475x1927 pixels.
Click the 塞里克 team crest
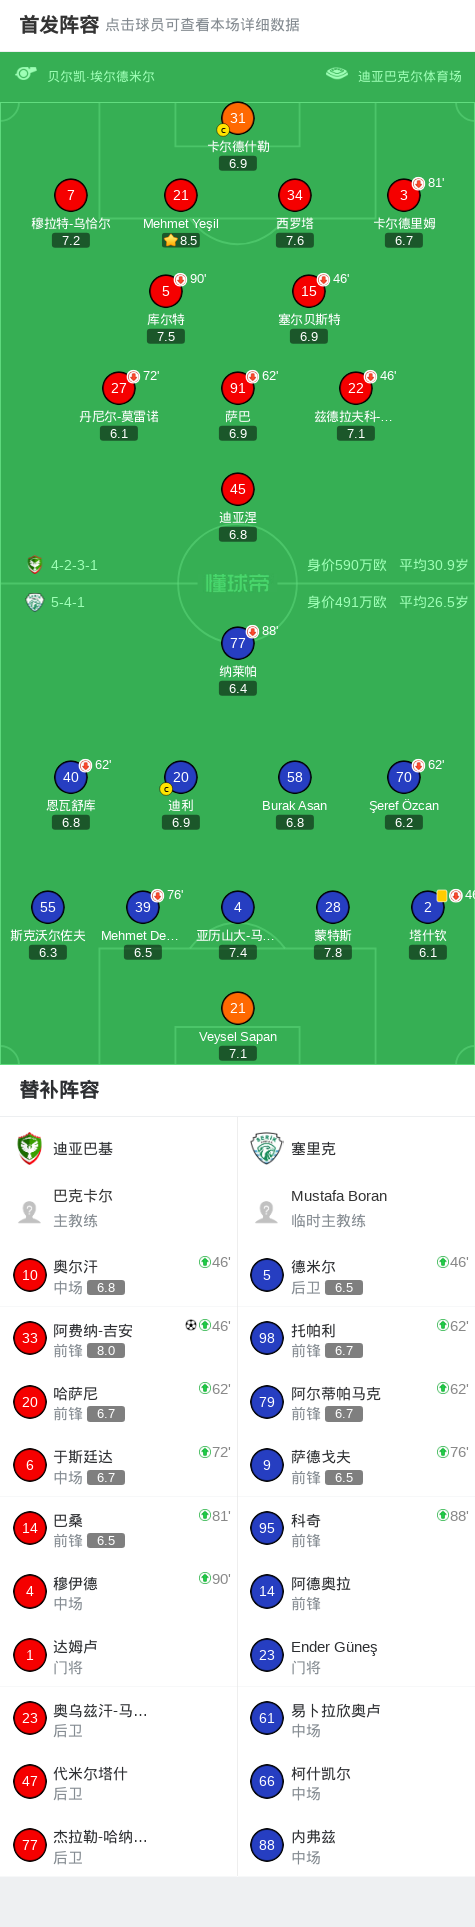(267, 1149)
